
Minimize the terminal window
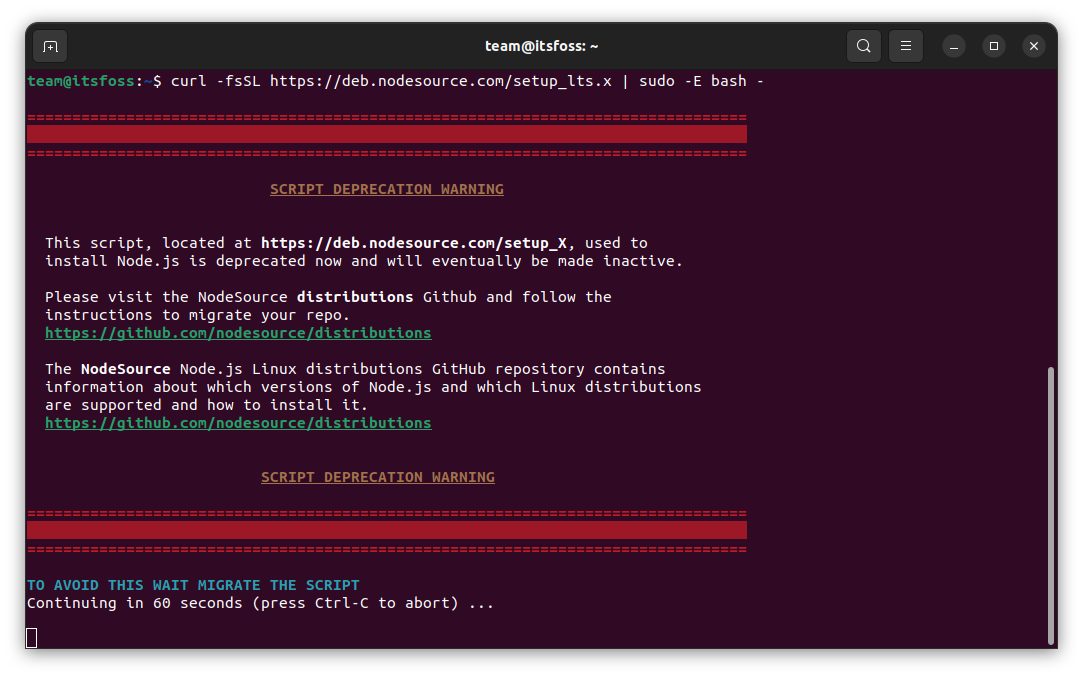(x=955, y=46)
